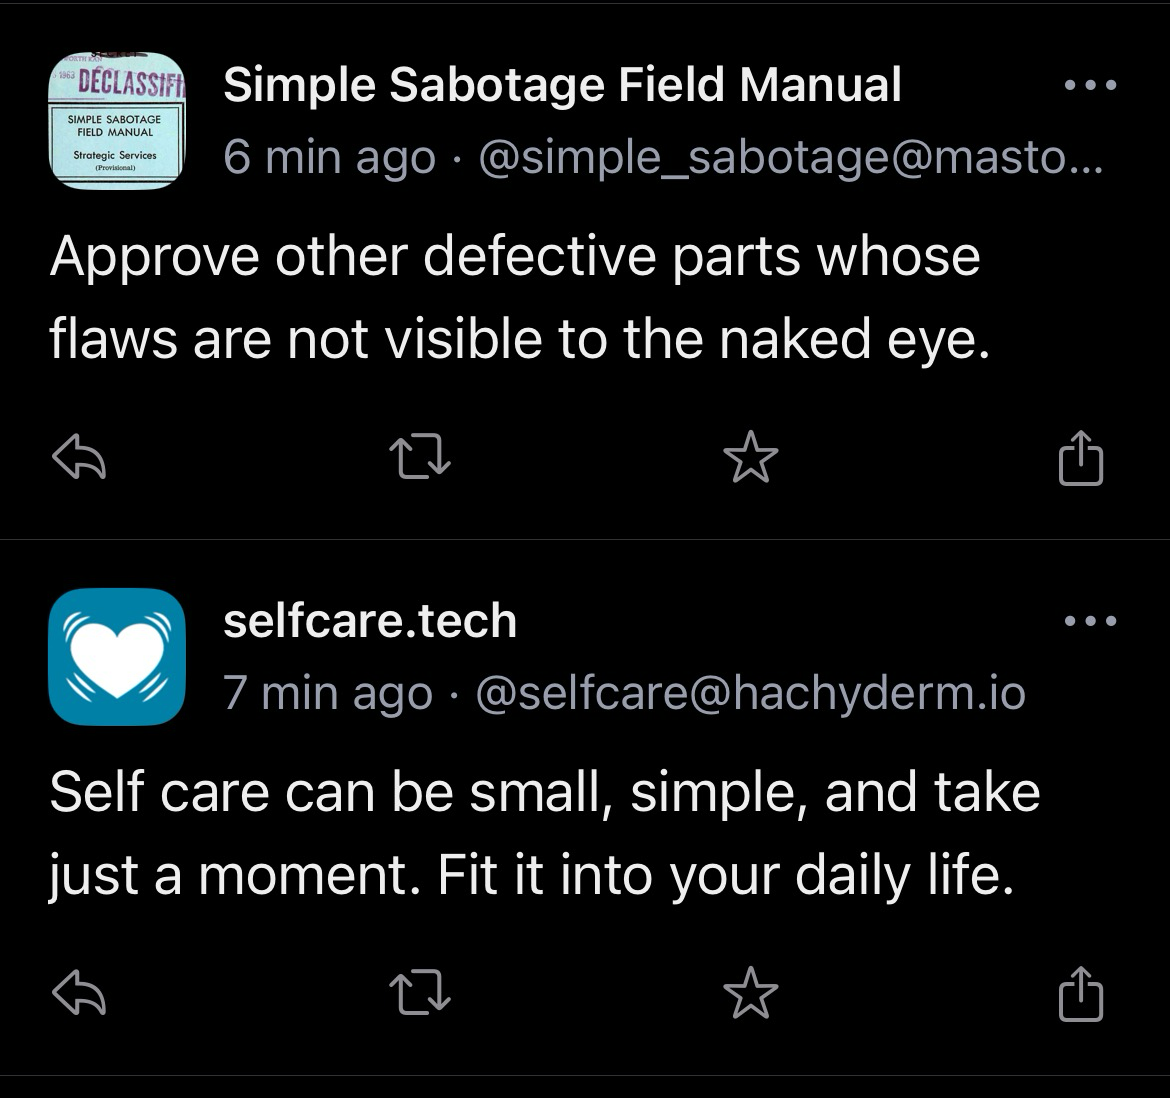
Task: Open more options for Simple Sabotage post
Action: click(1090, 85)
